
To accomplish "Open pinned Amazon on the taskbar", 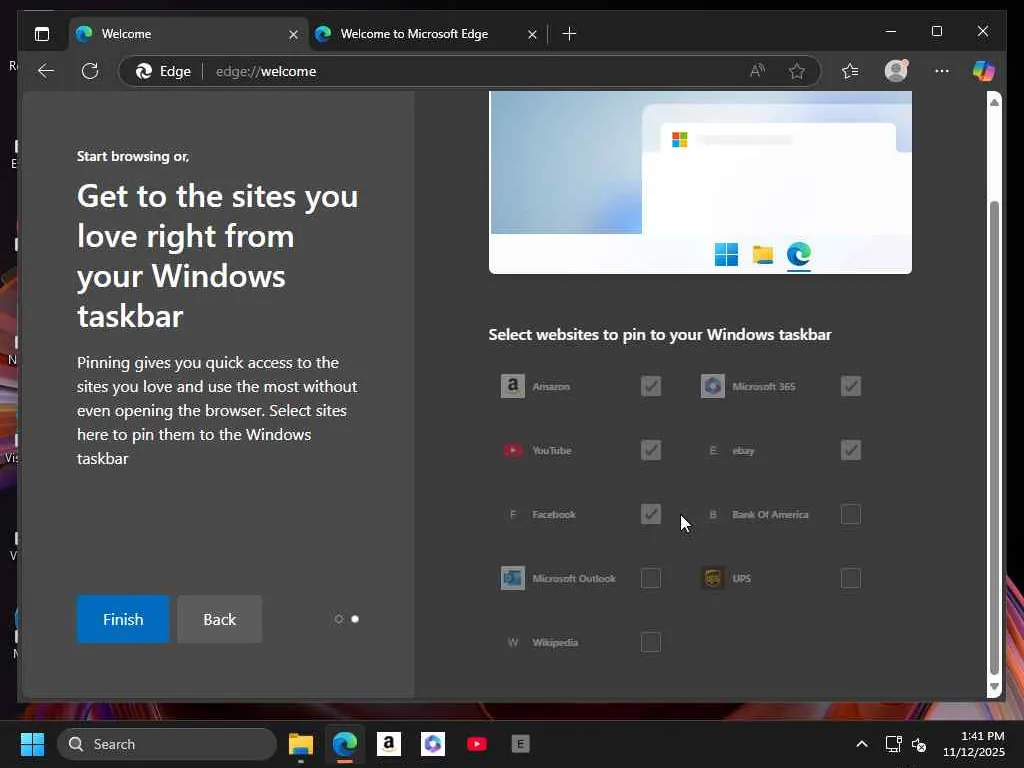I will [389, 743].
